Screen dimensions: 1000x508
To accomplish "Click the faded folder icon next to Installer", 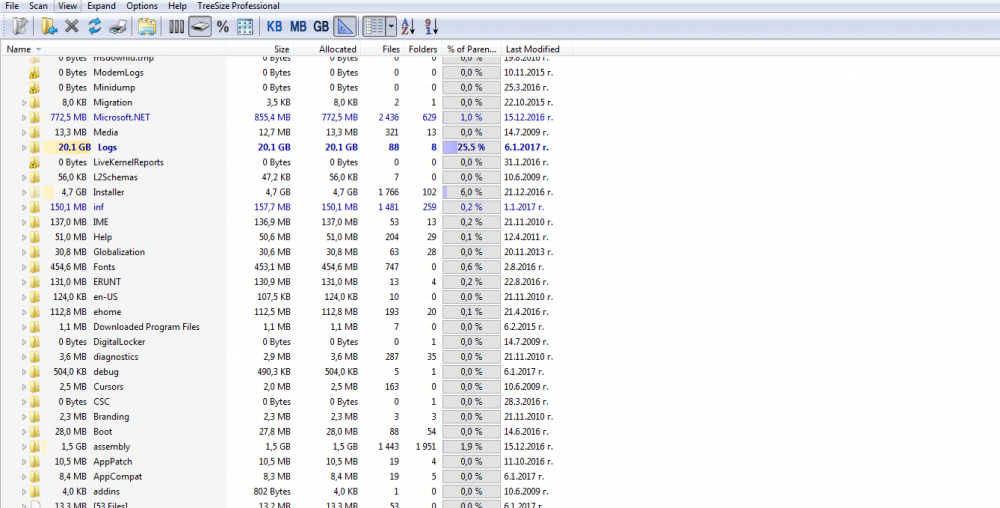I will [34, 192].
